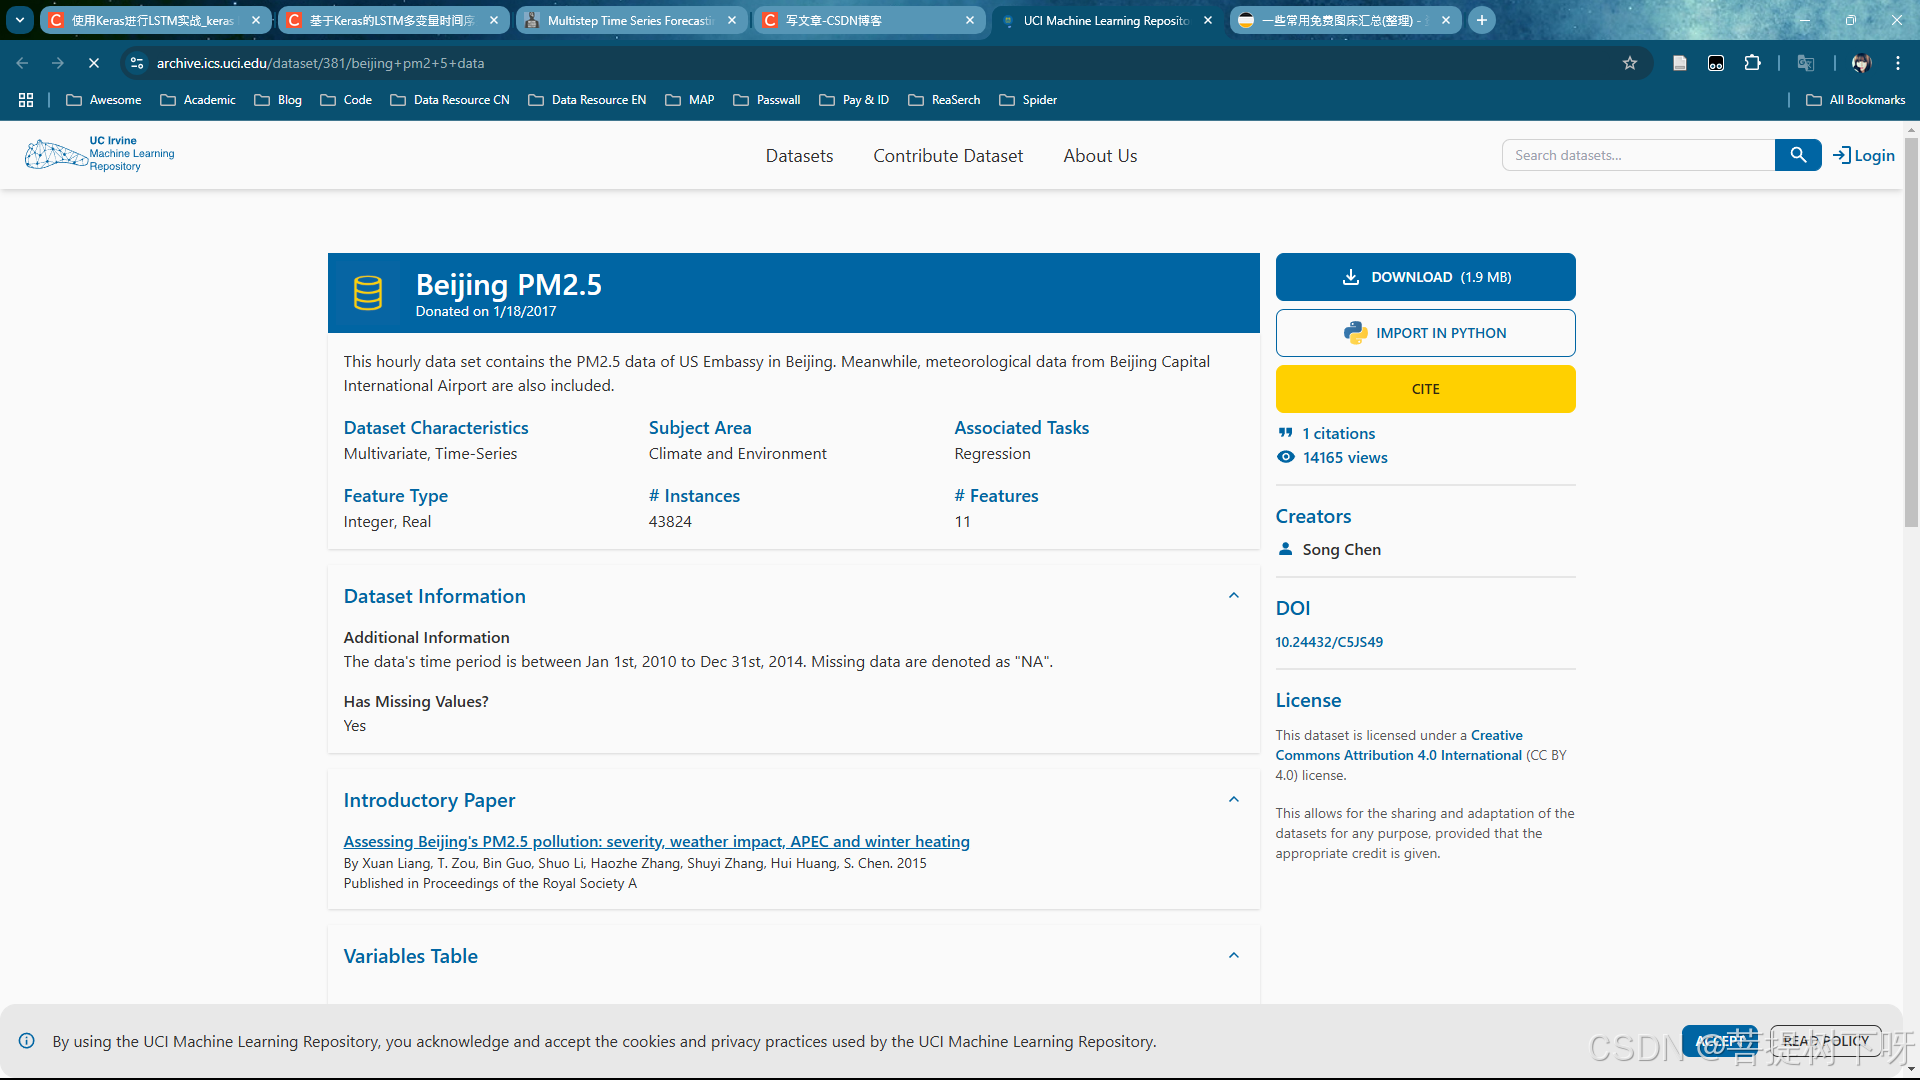Open Chrome three-dot menu
Image resolution: width=1920 pixels, height=1080 pixels.
click(x=1897, y=63)
